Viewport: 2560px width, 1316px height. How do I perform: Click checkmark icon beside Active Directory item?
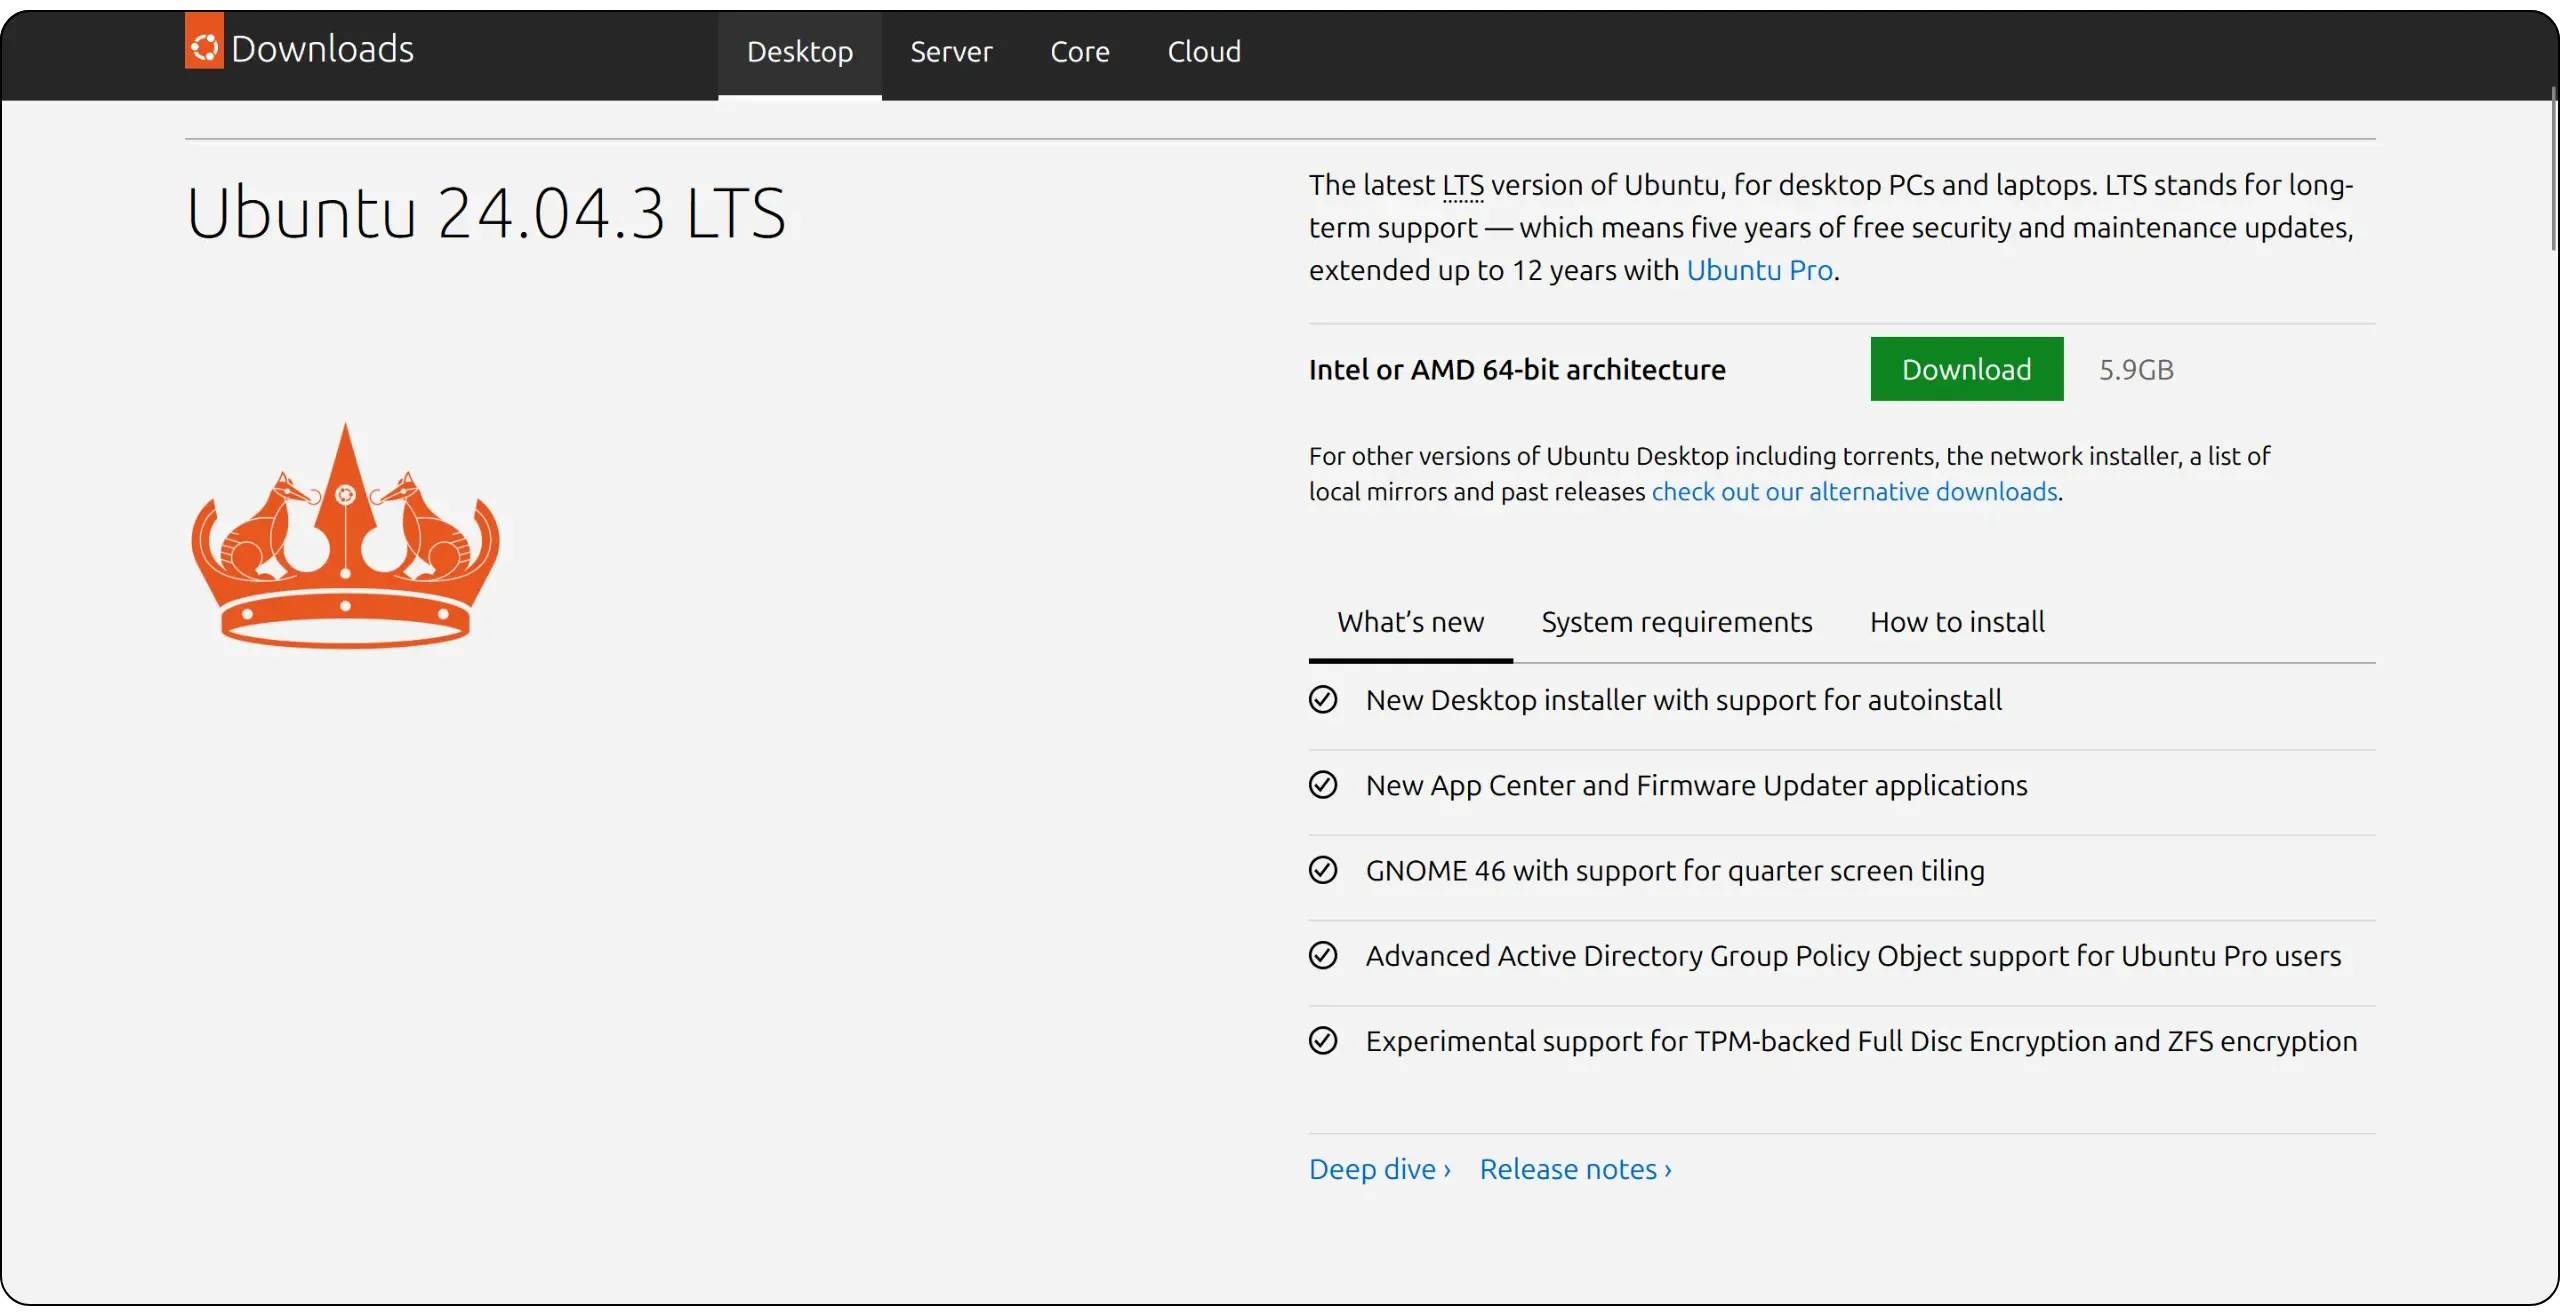pos(1322,956)
